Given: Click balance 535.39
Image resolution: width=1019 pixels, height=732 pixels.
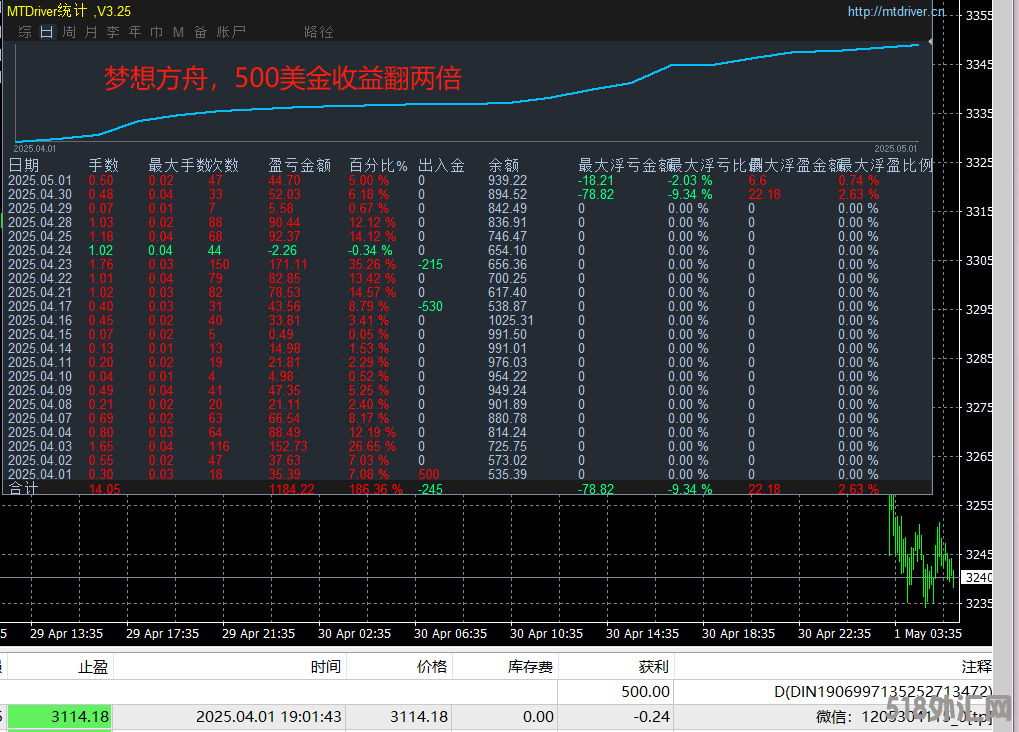Looking at the screenshot, I should click(508, 475).
